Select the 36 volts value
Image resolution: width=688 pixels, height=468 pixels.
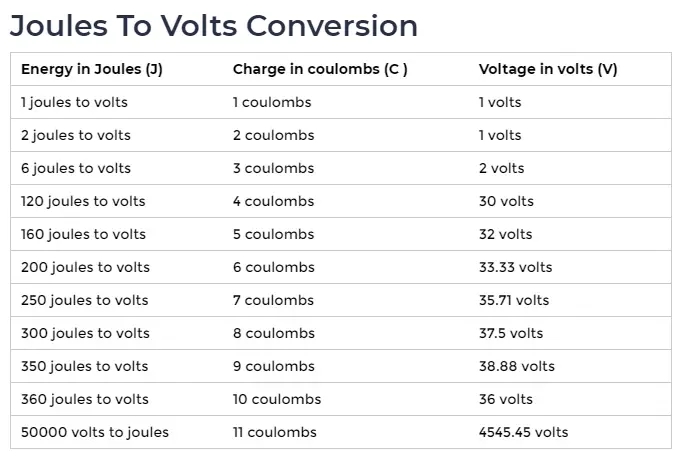[x=506, y=399]
